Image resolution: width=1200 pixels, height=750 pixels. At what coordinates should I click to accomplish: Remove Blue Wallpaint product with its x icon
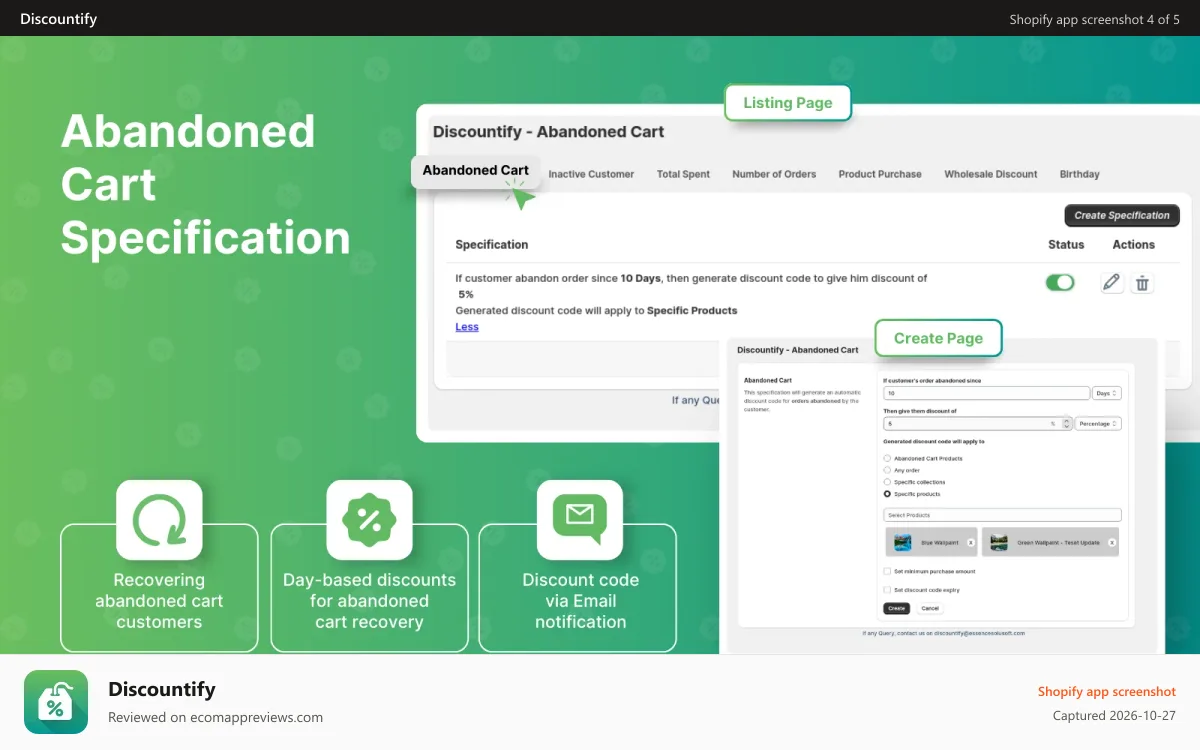tap(971, 542)
